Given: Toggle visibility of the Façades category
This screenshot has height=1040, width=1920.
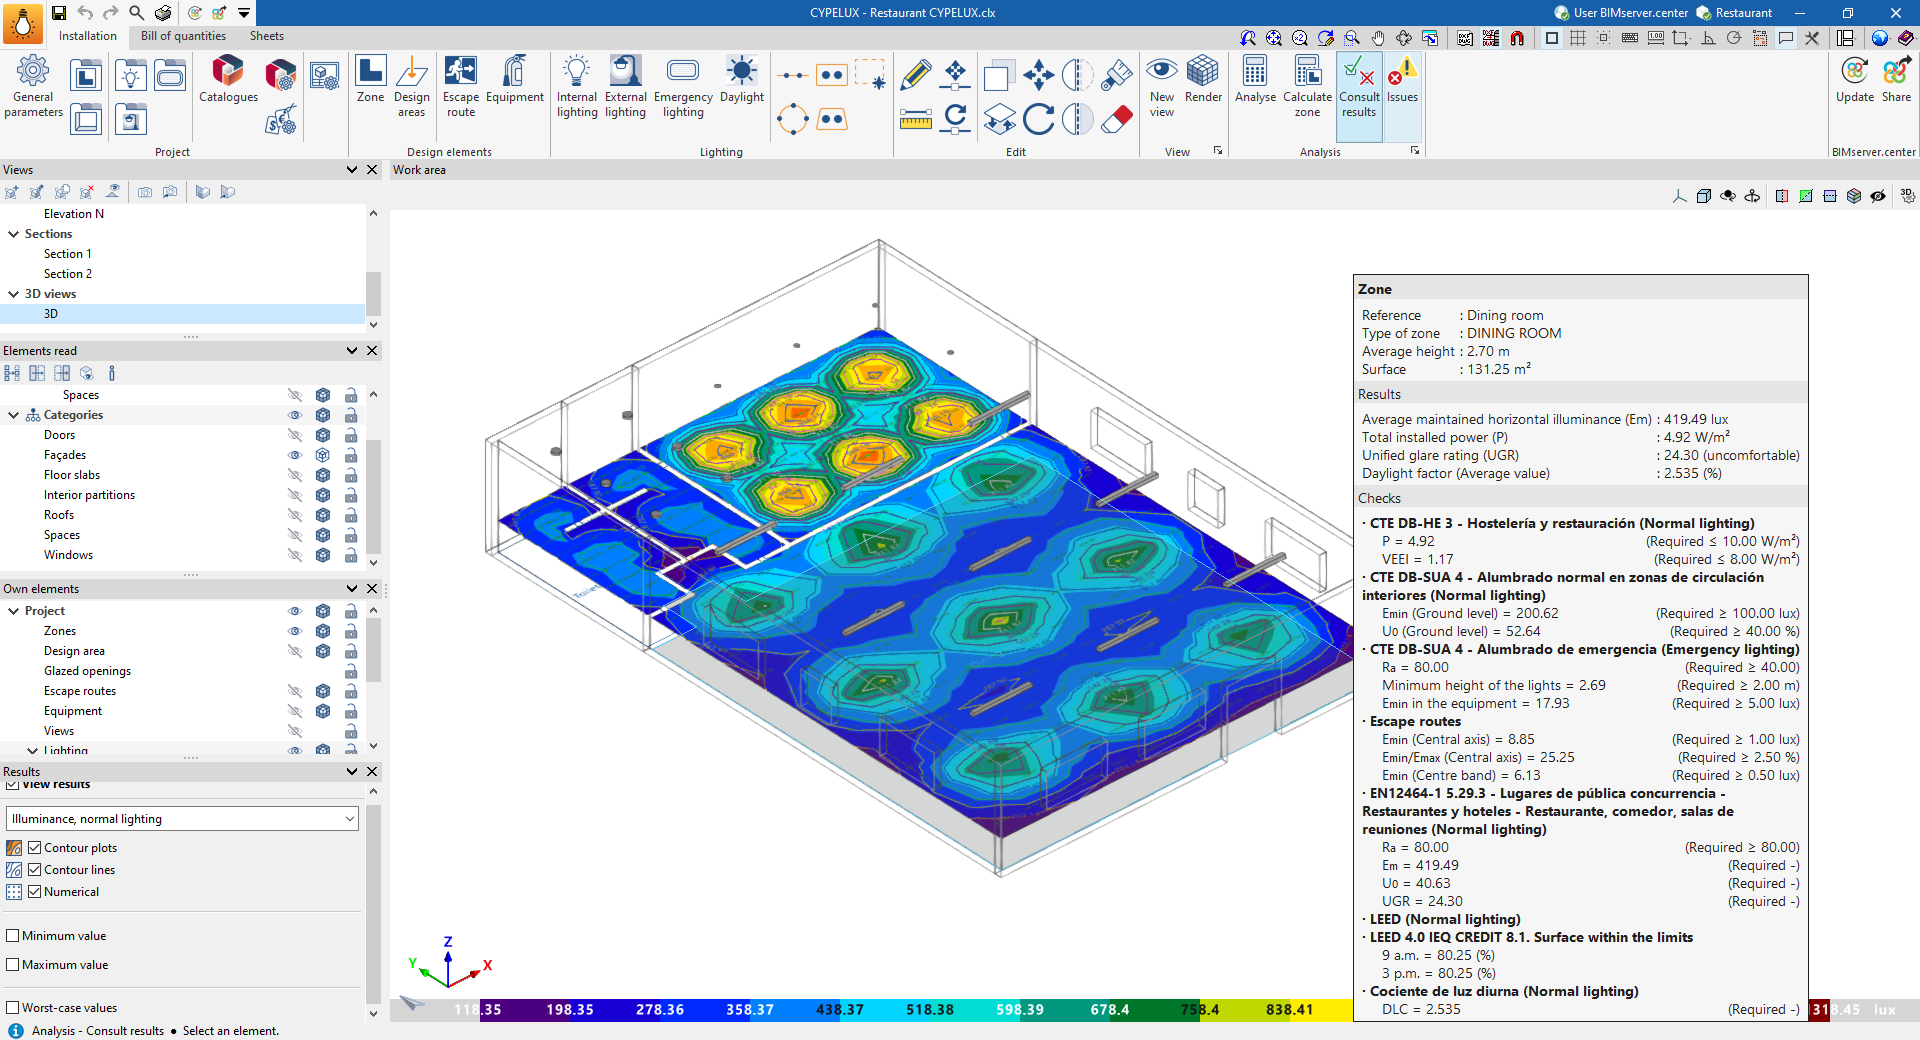Looking at the screenshot, I should pyautogui.click(x=295, y=455).
